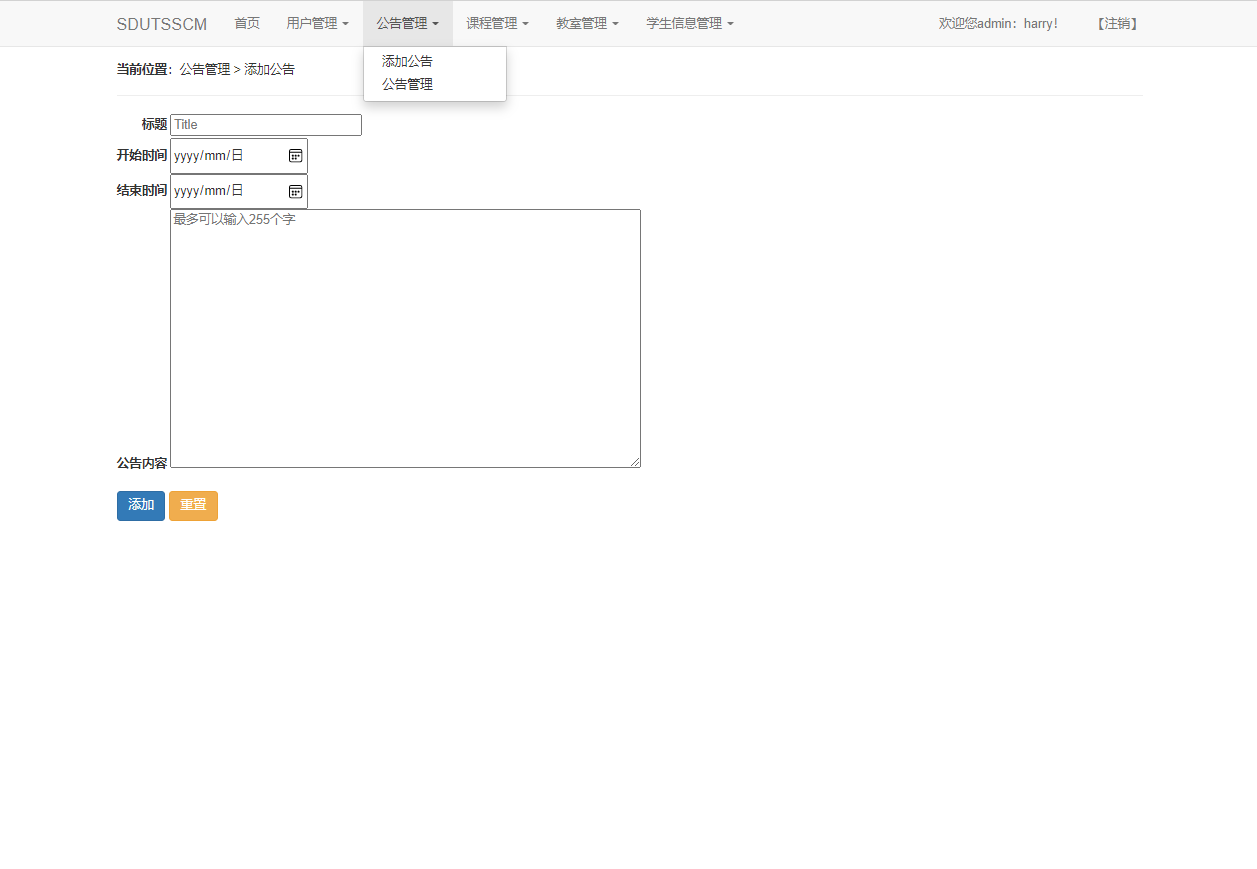Screen dimensions: 1257x869
Task: Click the 教室管理 dropdown caret arrow
Action: (617, 23)
